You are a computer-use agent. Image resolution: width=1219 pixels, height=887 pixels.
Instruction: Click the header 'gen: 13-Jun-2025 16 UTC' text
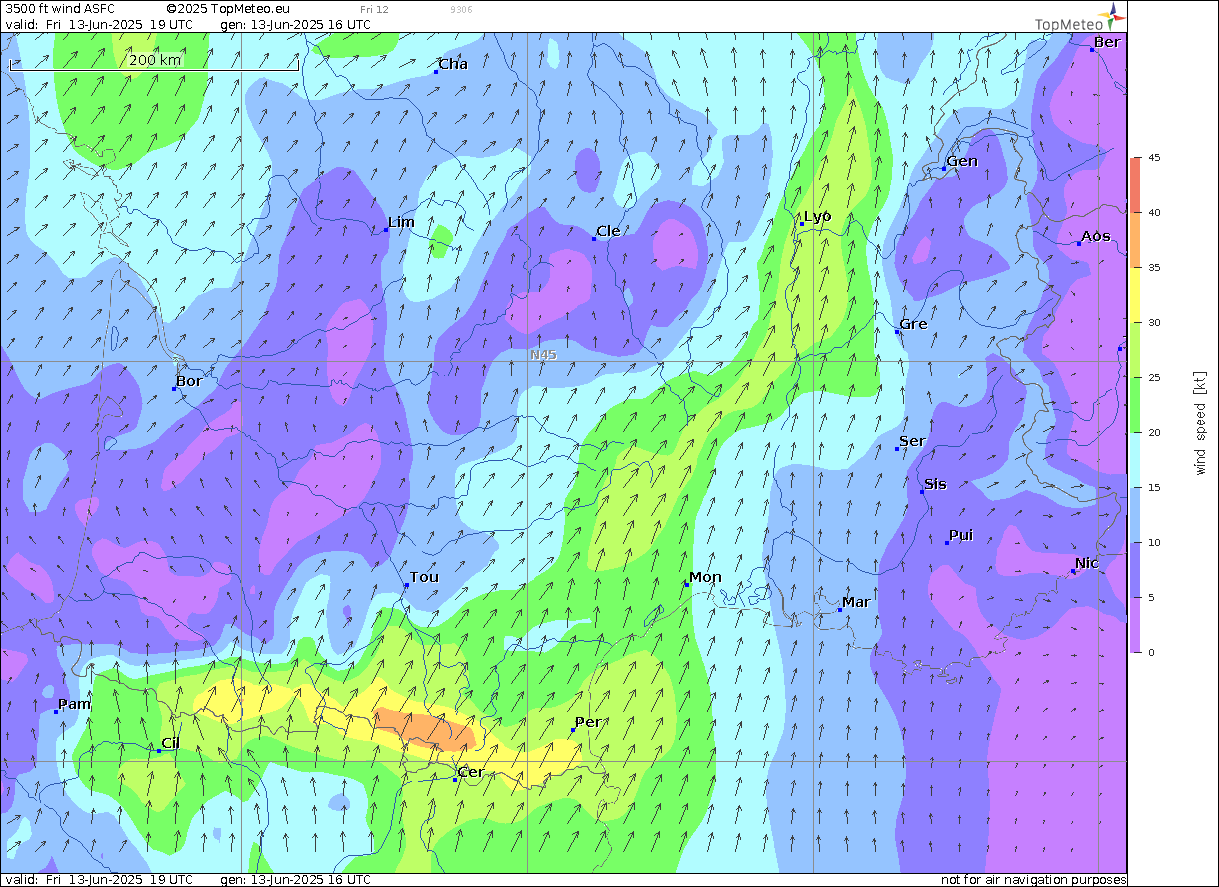point(295,24)
